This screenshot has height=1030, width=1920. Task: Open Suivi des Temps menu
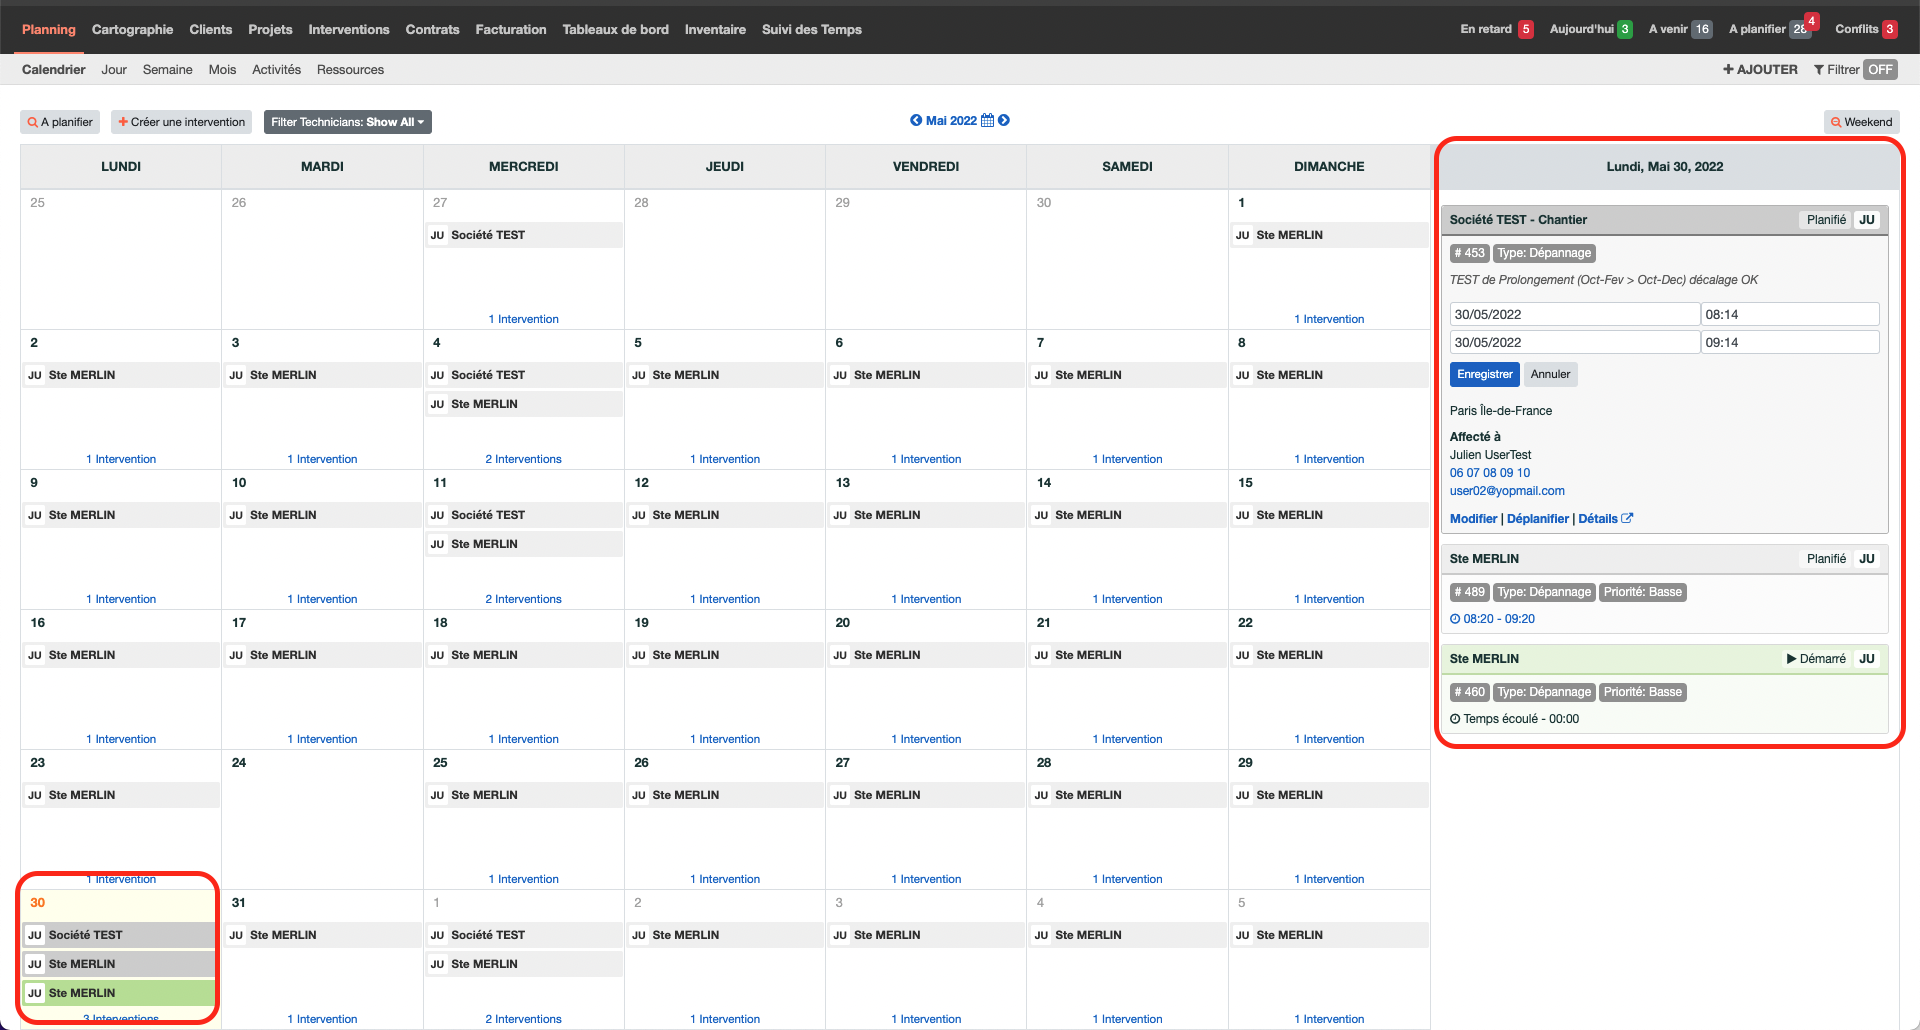pyautogui.click(x=811, y=29)
